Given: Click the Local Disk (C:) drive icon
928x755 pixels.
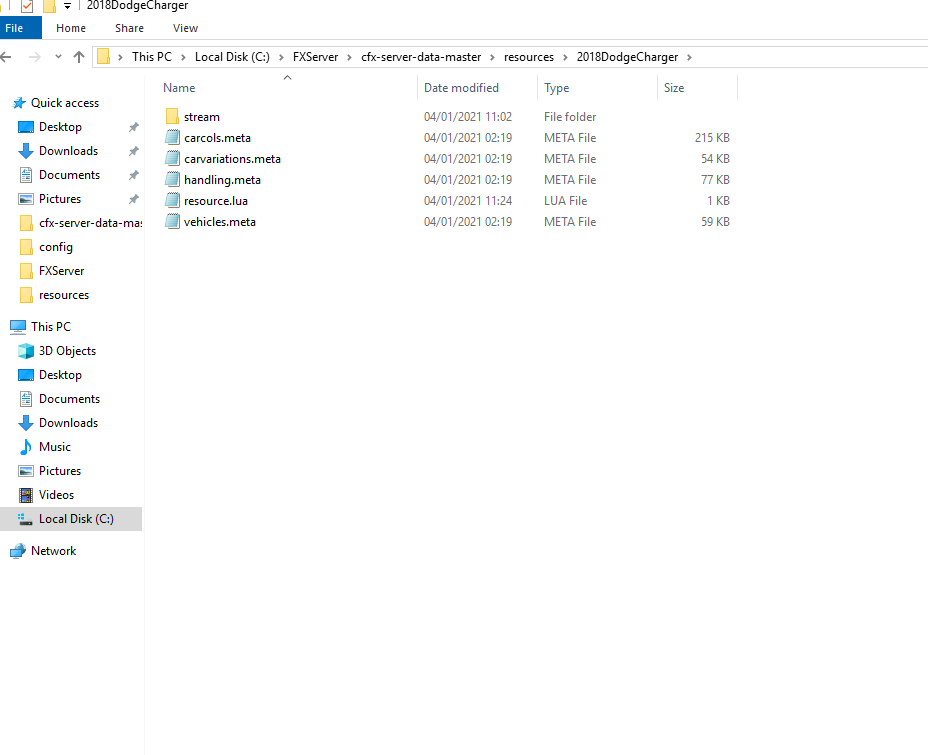Looking at the screenshot, I should click(25, 519).
